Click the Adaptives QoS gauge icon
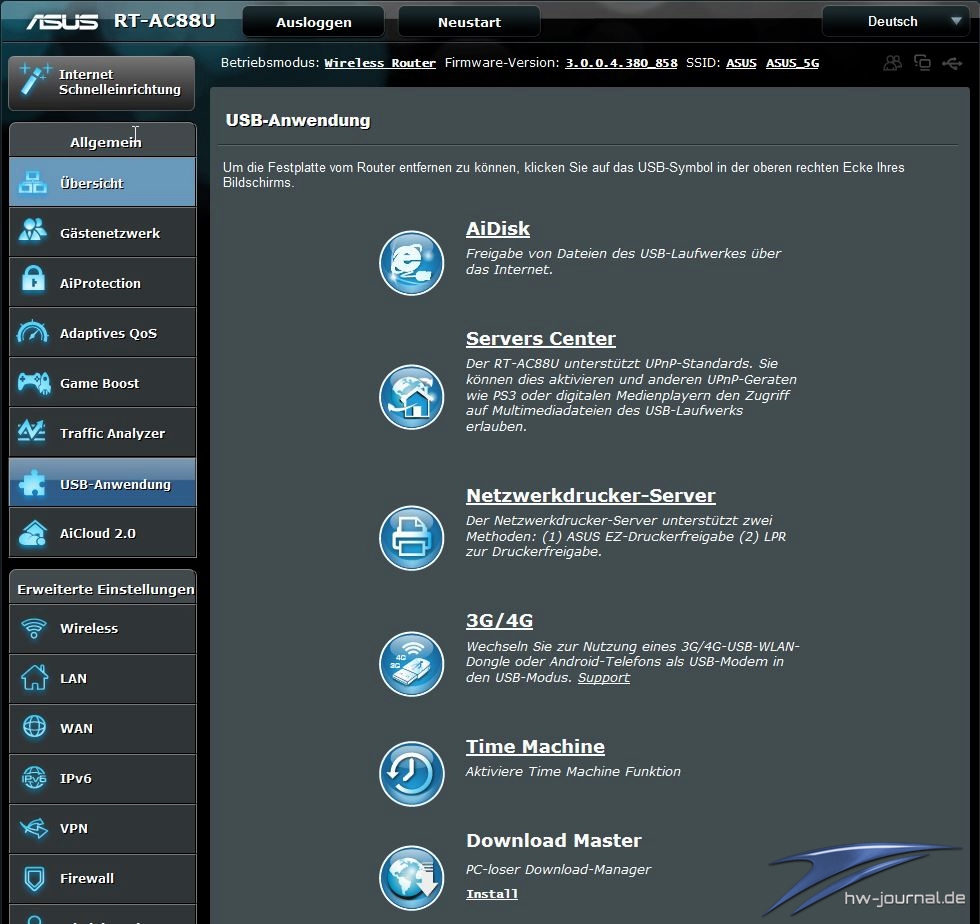 pos(32,331)
